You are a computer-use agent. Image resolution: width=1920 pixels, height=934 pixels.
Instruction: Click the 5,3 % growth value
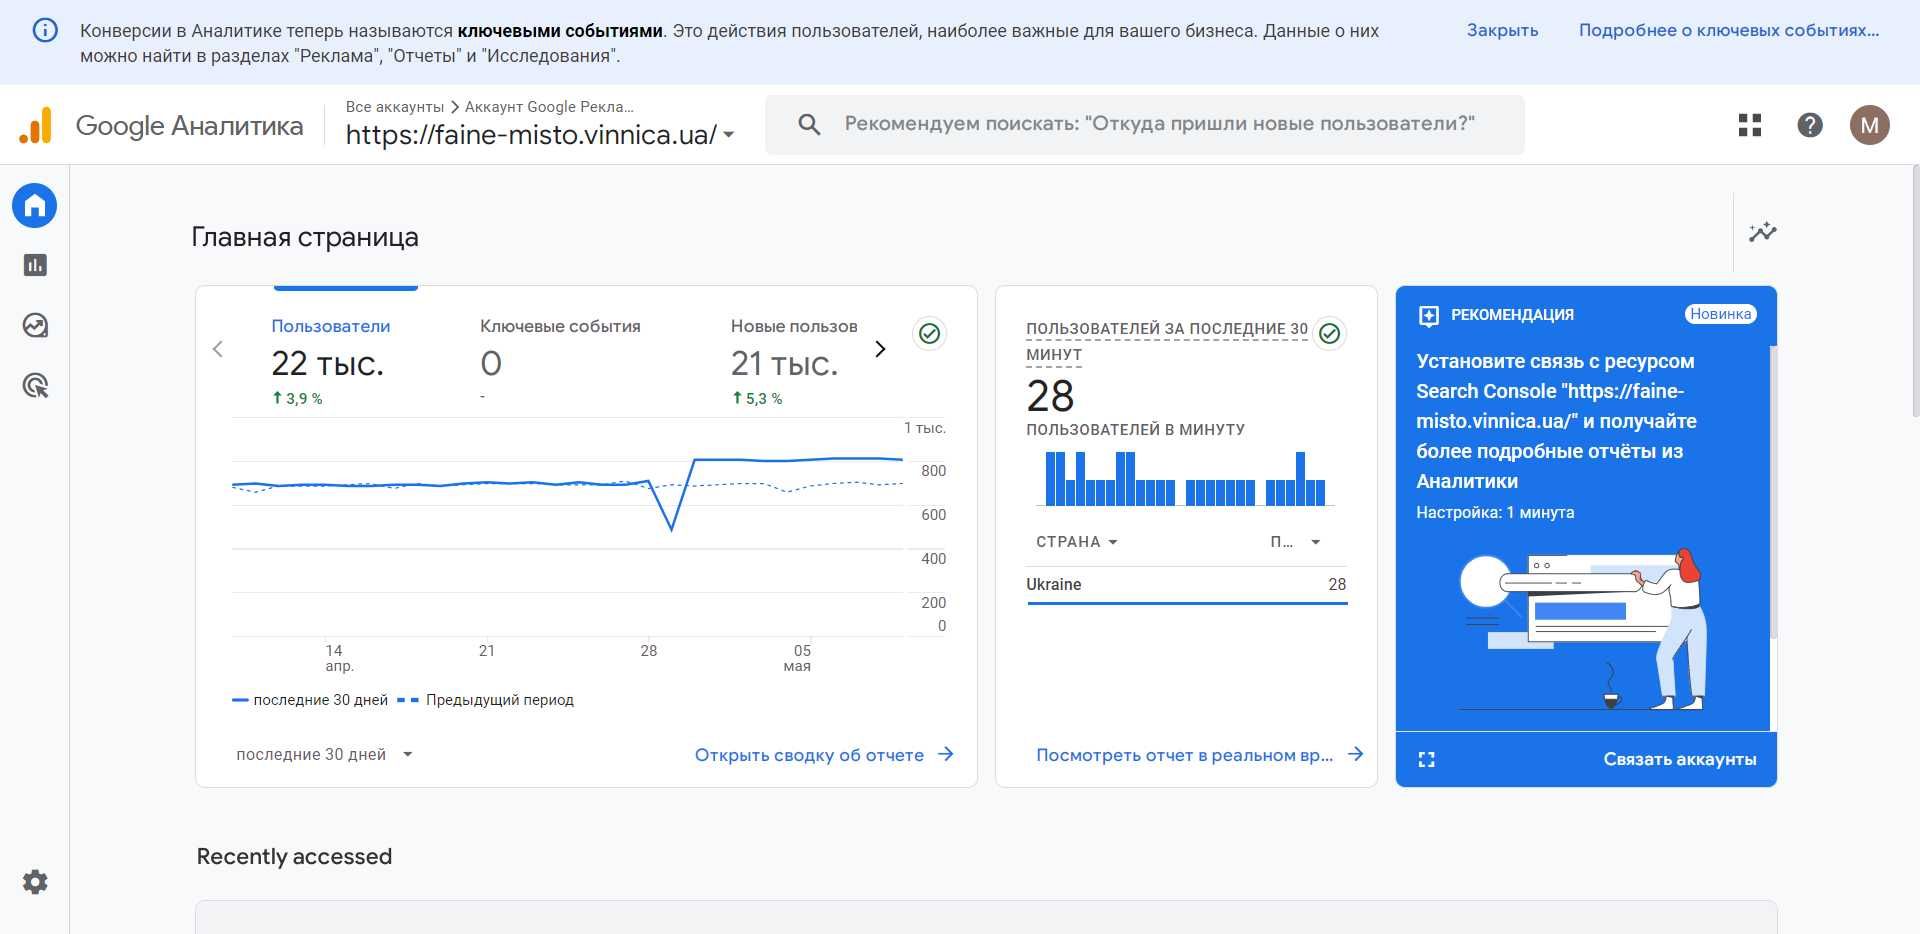757,398
